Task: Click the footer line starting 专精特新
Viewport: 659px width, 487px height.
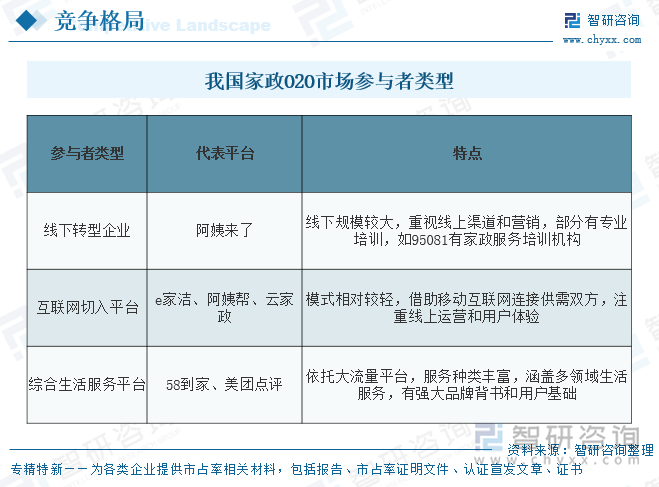Action: 297,469
